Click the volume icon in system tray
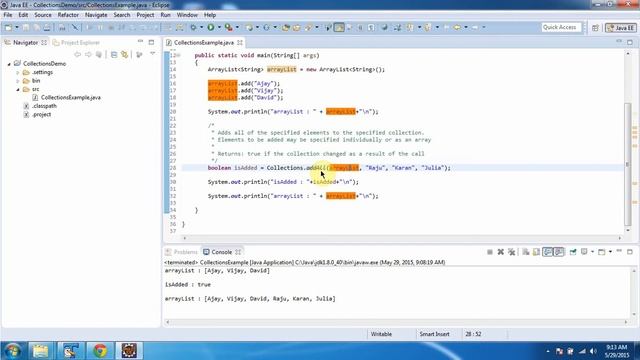The width and height of the screenshot is (640, 360). (x=593, y=351)
